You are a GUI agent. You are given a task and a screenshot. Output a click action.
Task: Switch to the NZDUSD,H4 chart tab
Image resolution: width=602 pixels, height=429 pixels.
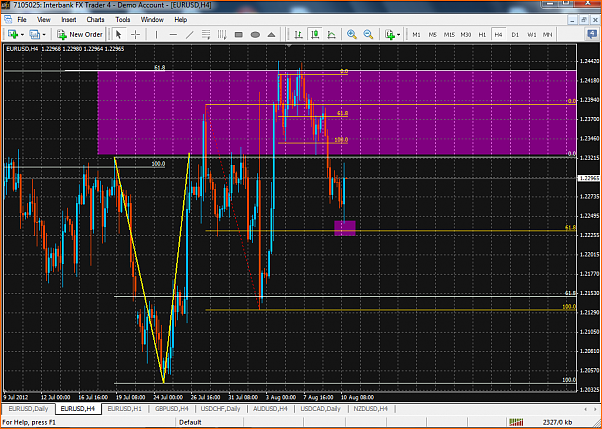click(x=372, y=409)
